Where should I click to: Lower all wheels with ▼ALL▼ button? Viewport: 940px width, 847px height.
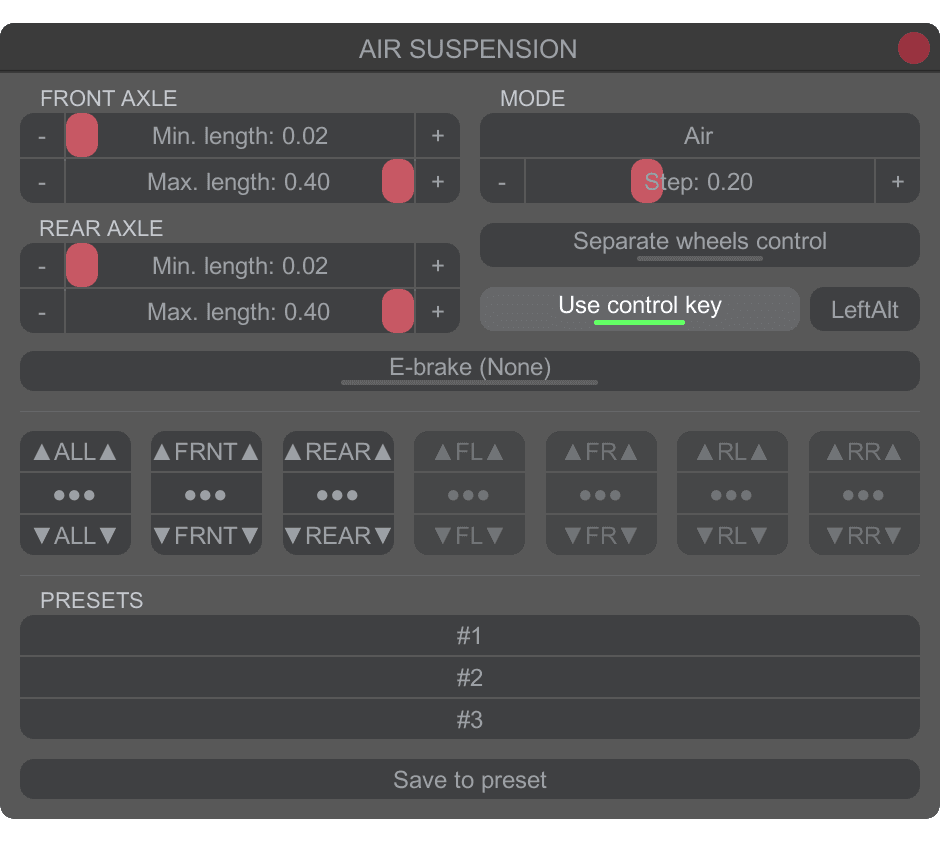pos(75,536)
